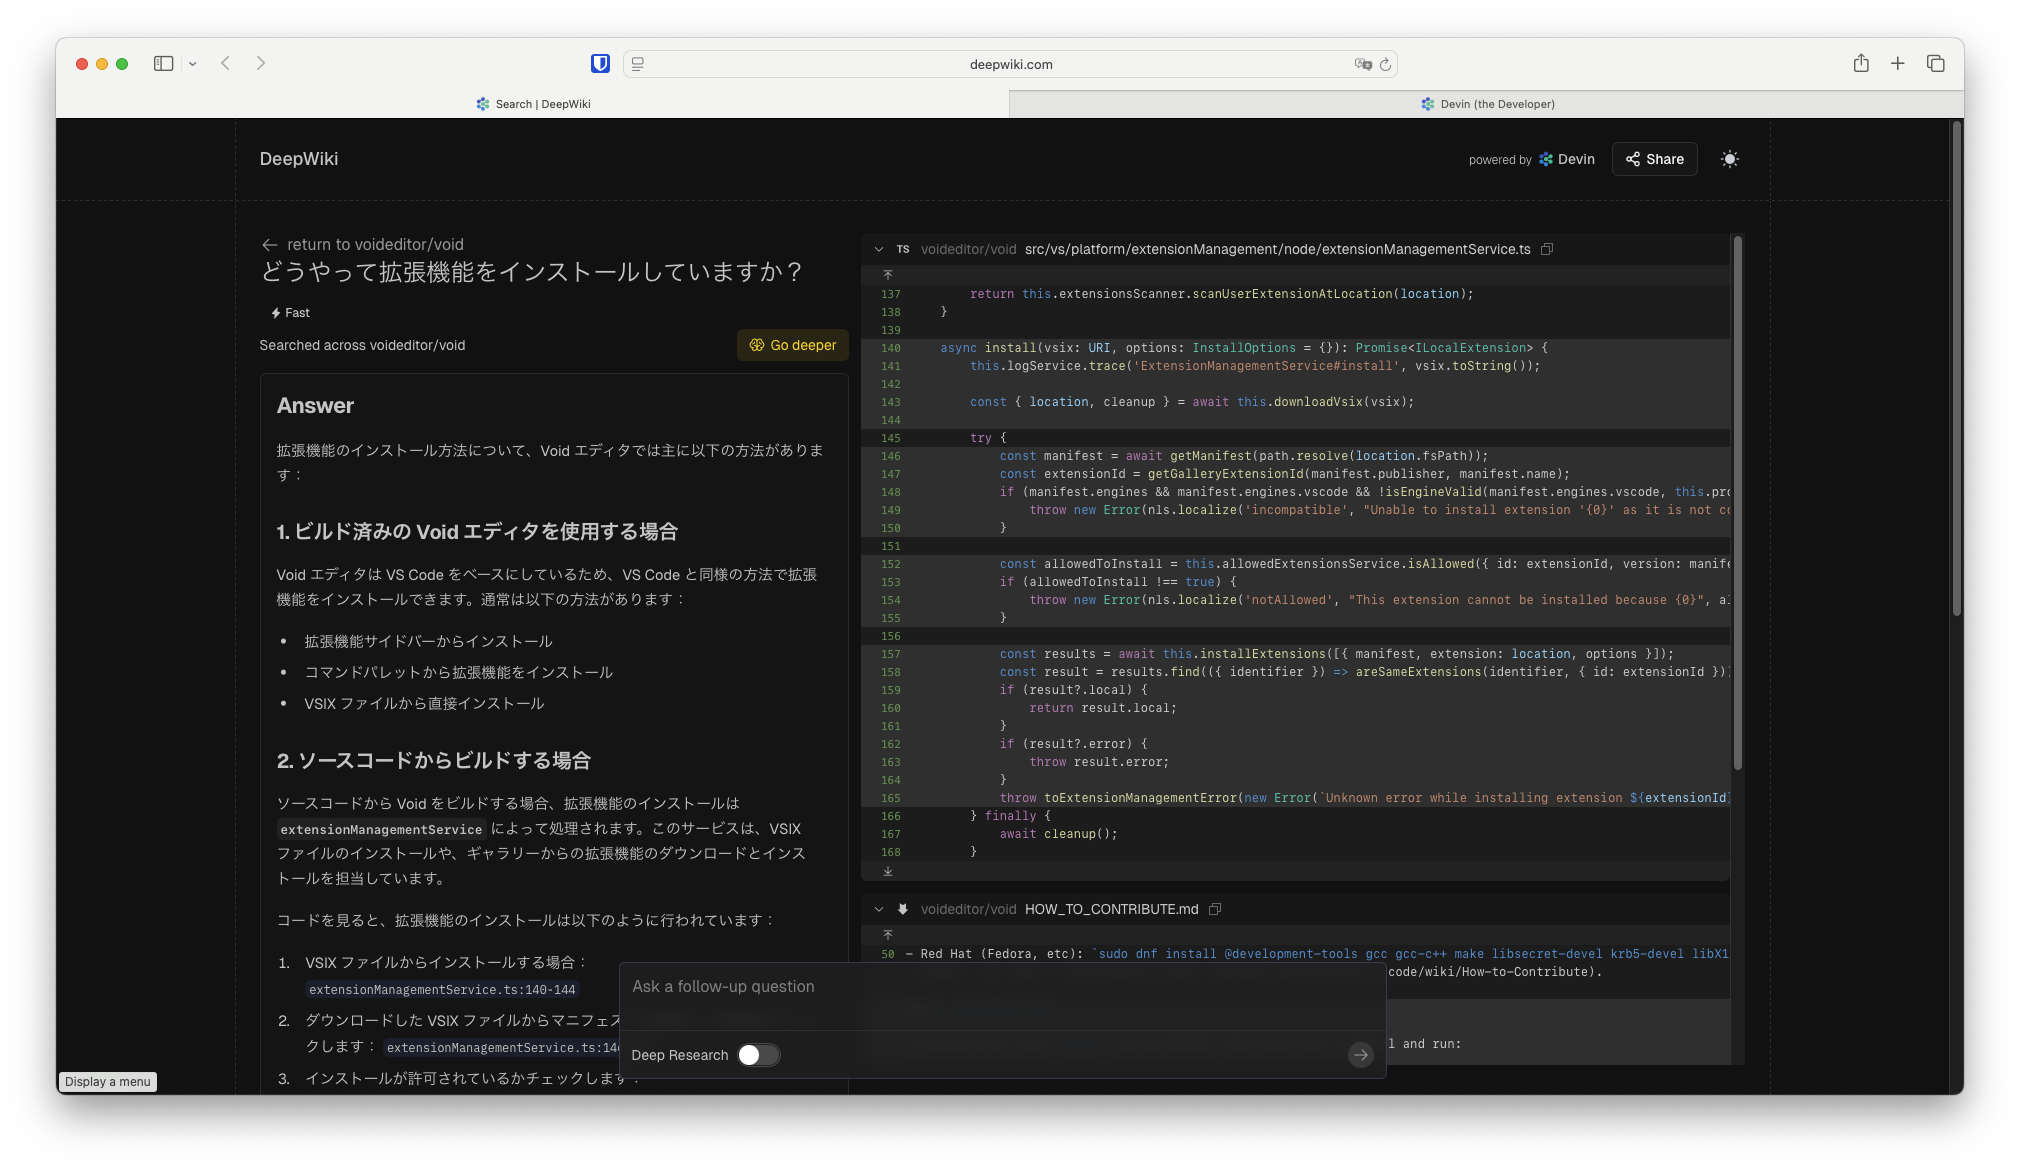Click the Go deeper button
The height and width of the screenshot is (1169, 2020).
click(793, 345)
